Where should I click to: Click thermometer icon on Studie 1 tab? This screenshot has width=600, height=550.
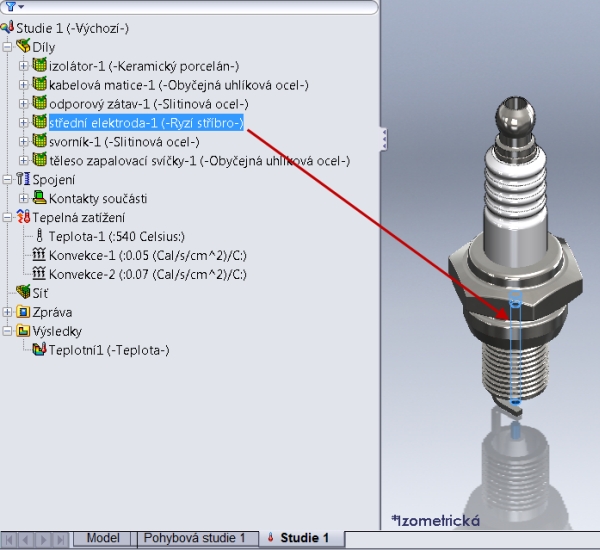271,538
